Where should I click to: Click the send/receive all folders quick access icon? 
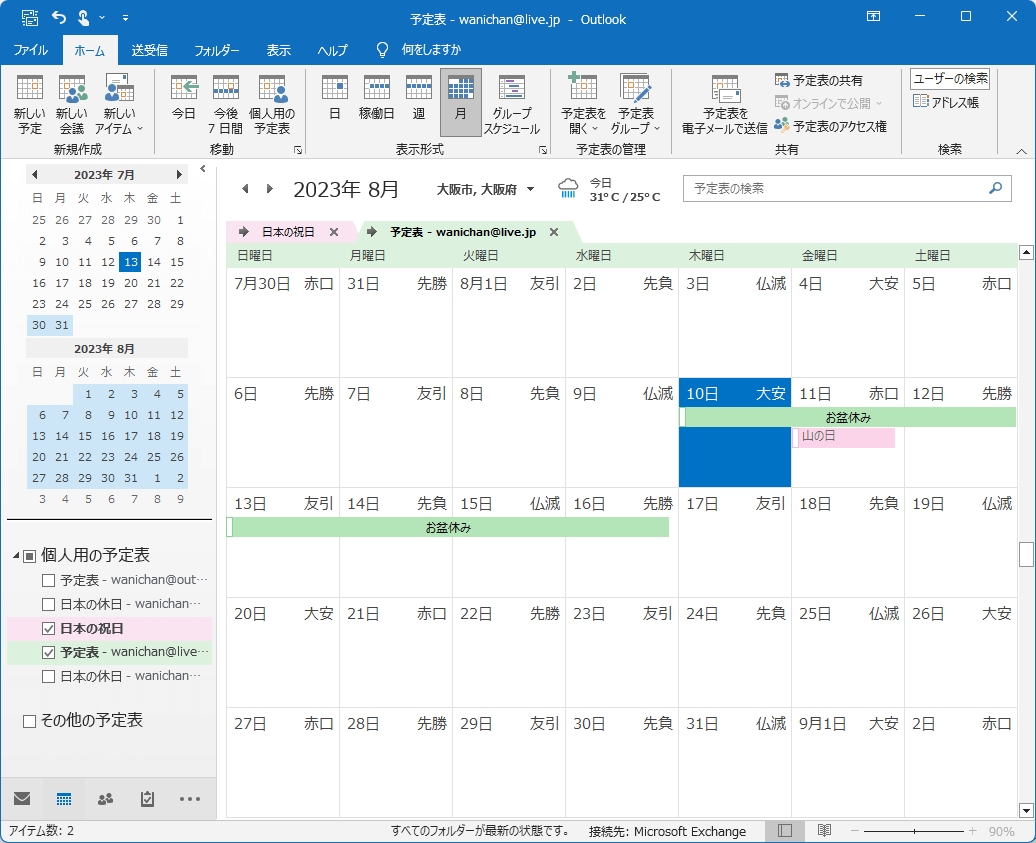click(30, 18)
